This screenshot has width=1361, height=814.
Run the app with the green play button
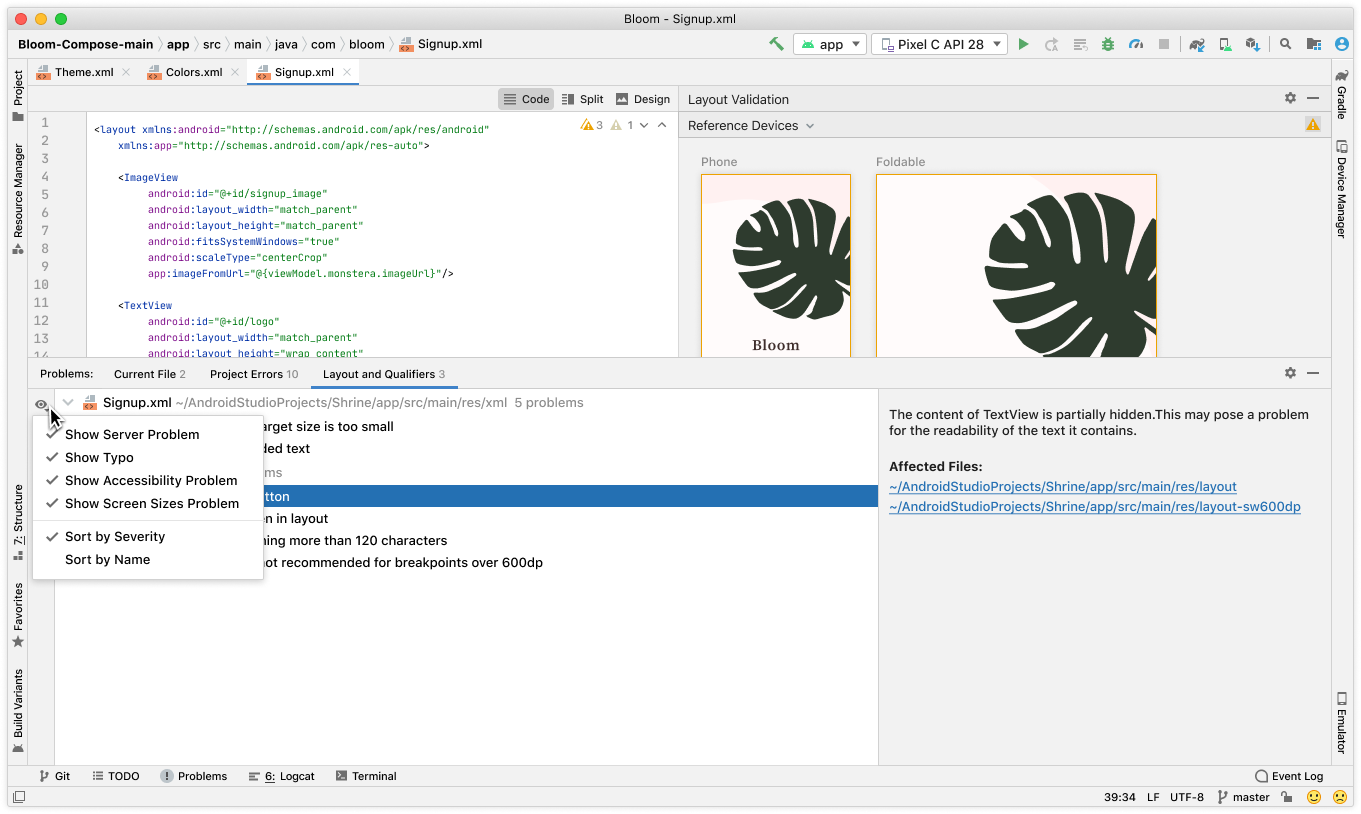pyautogui.click(x=1023, y=44)
